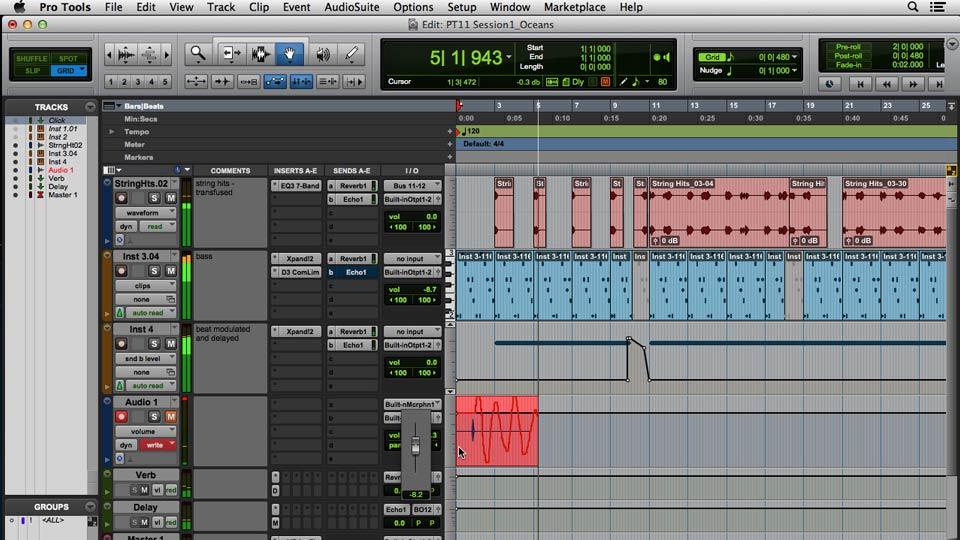
Task: Click highlighted Echo1 send on Inst 3.04
Action: (355, 272)
